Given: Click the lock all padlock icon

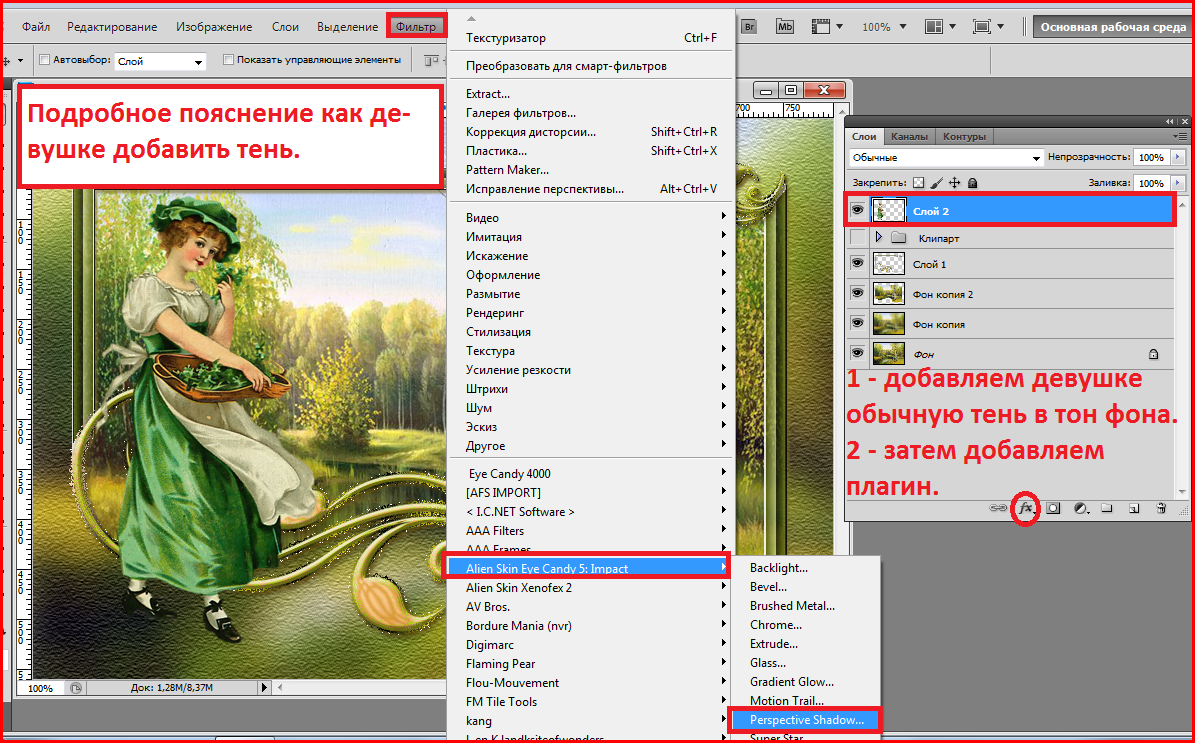Looking at the screenshot, I should click(x=972, y=183).
